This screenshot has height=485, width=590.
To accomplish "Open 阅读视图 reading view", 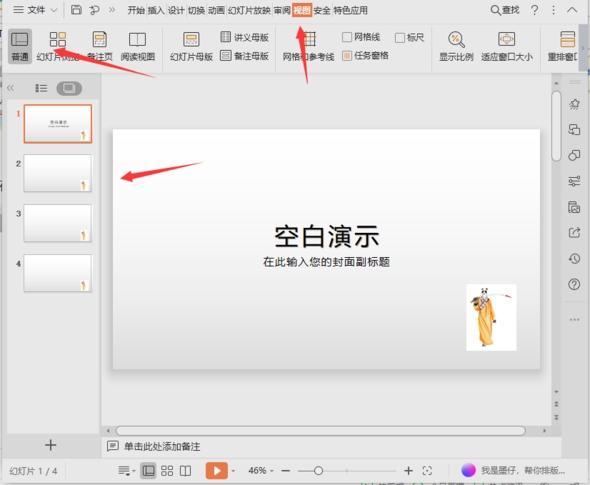I will point(138,46).
